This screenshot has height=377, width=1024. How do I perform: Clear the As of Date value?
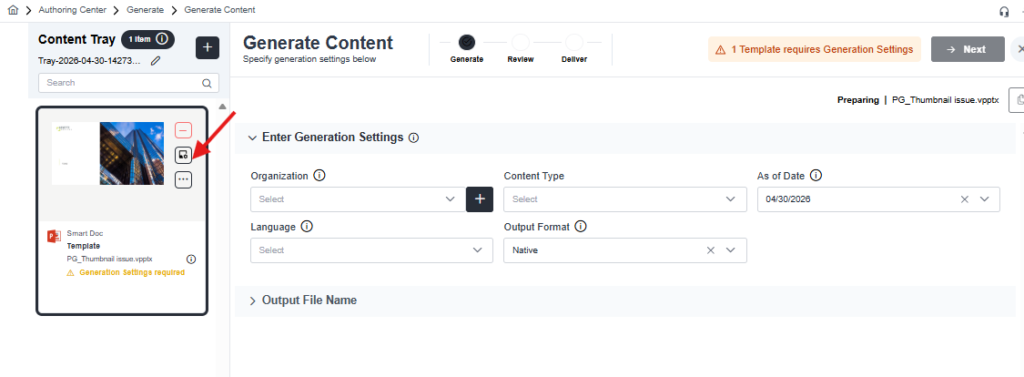coord(965,199)
